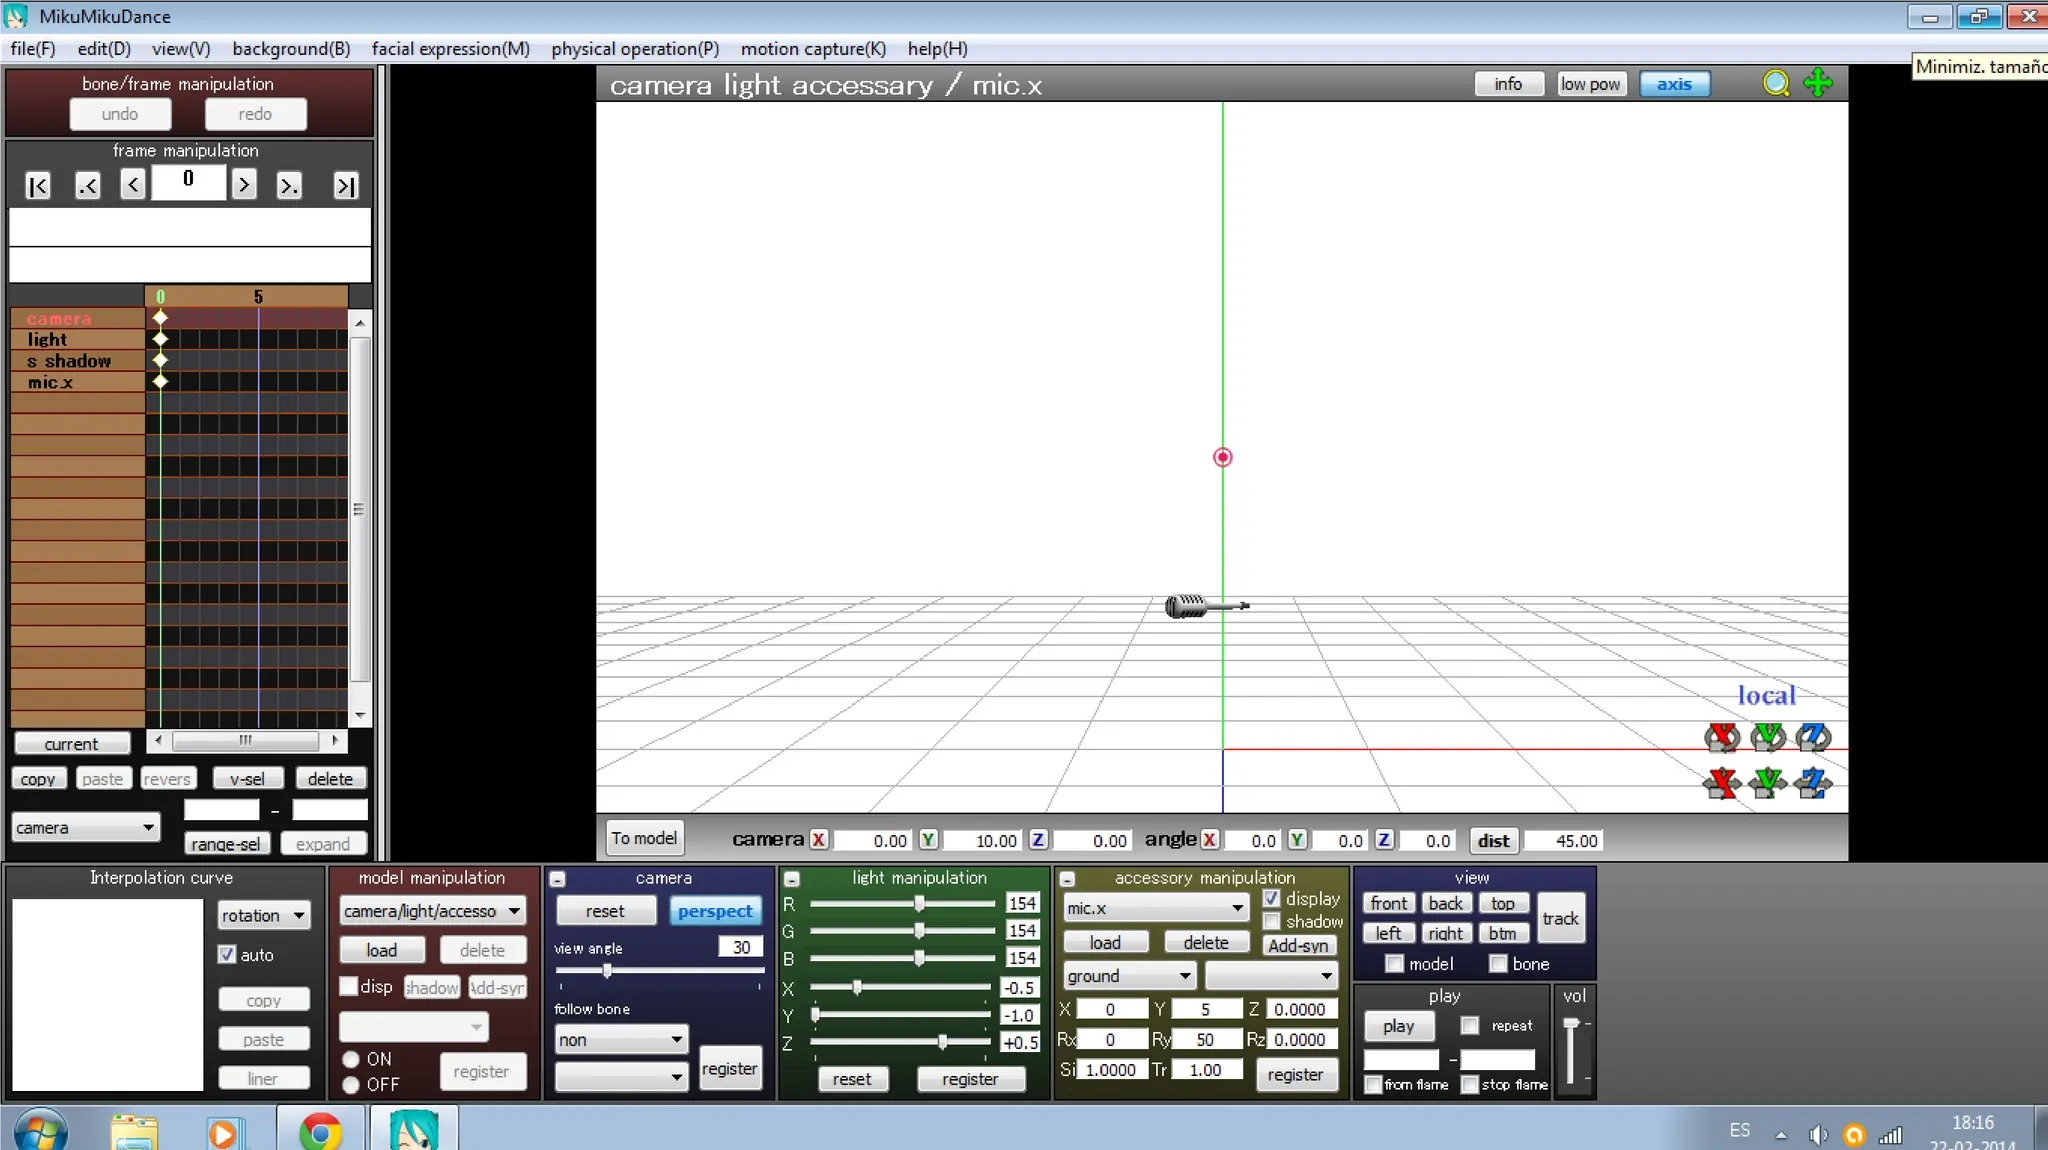Select the OFF radio button

[351, 1085]
